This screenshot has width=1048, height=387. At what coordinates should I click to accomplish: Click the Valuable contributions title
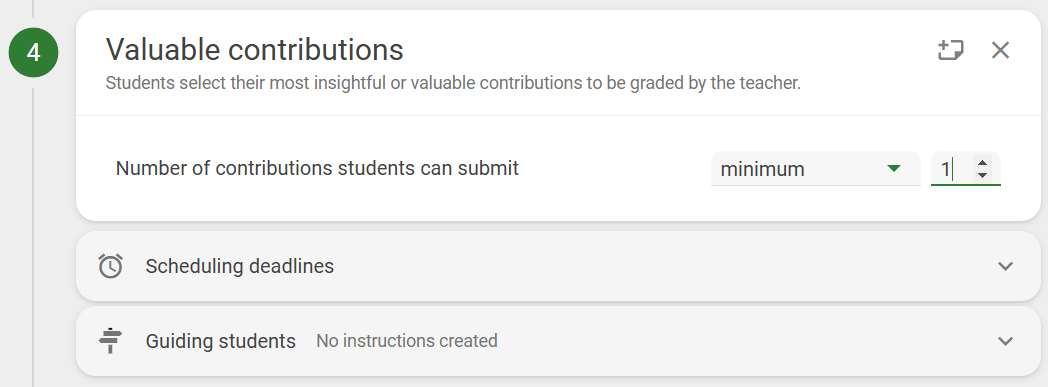[255, 49]
